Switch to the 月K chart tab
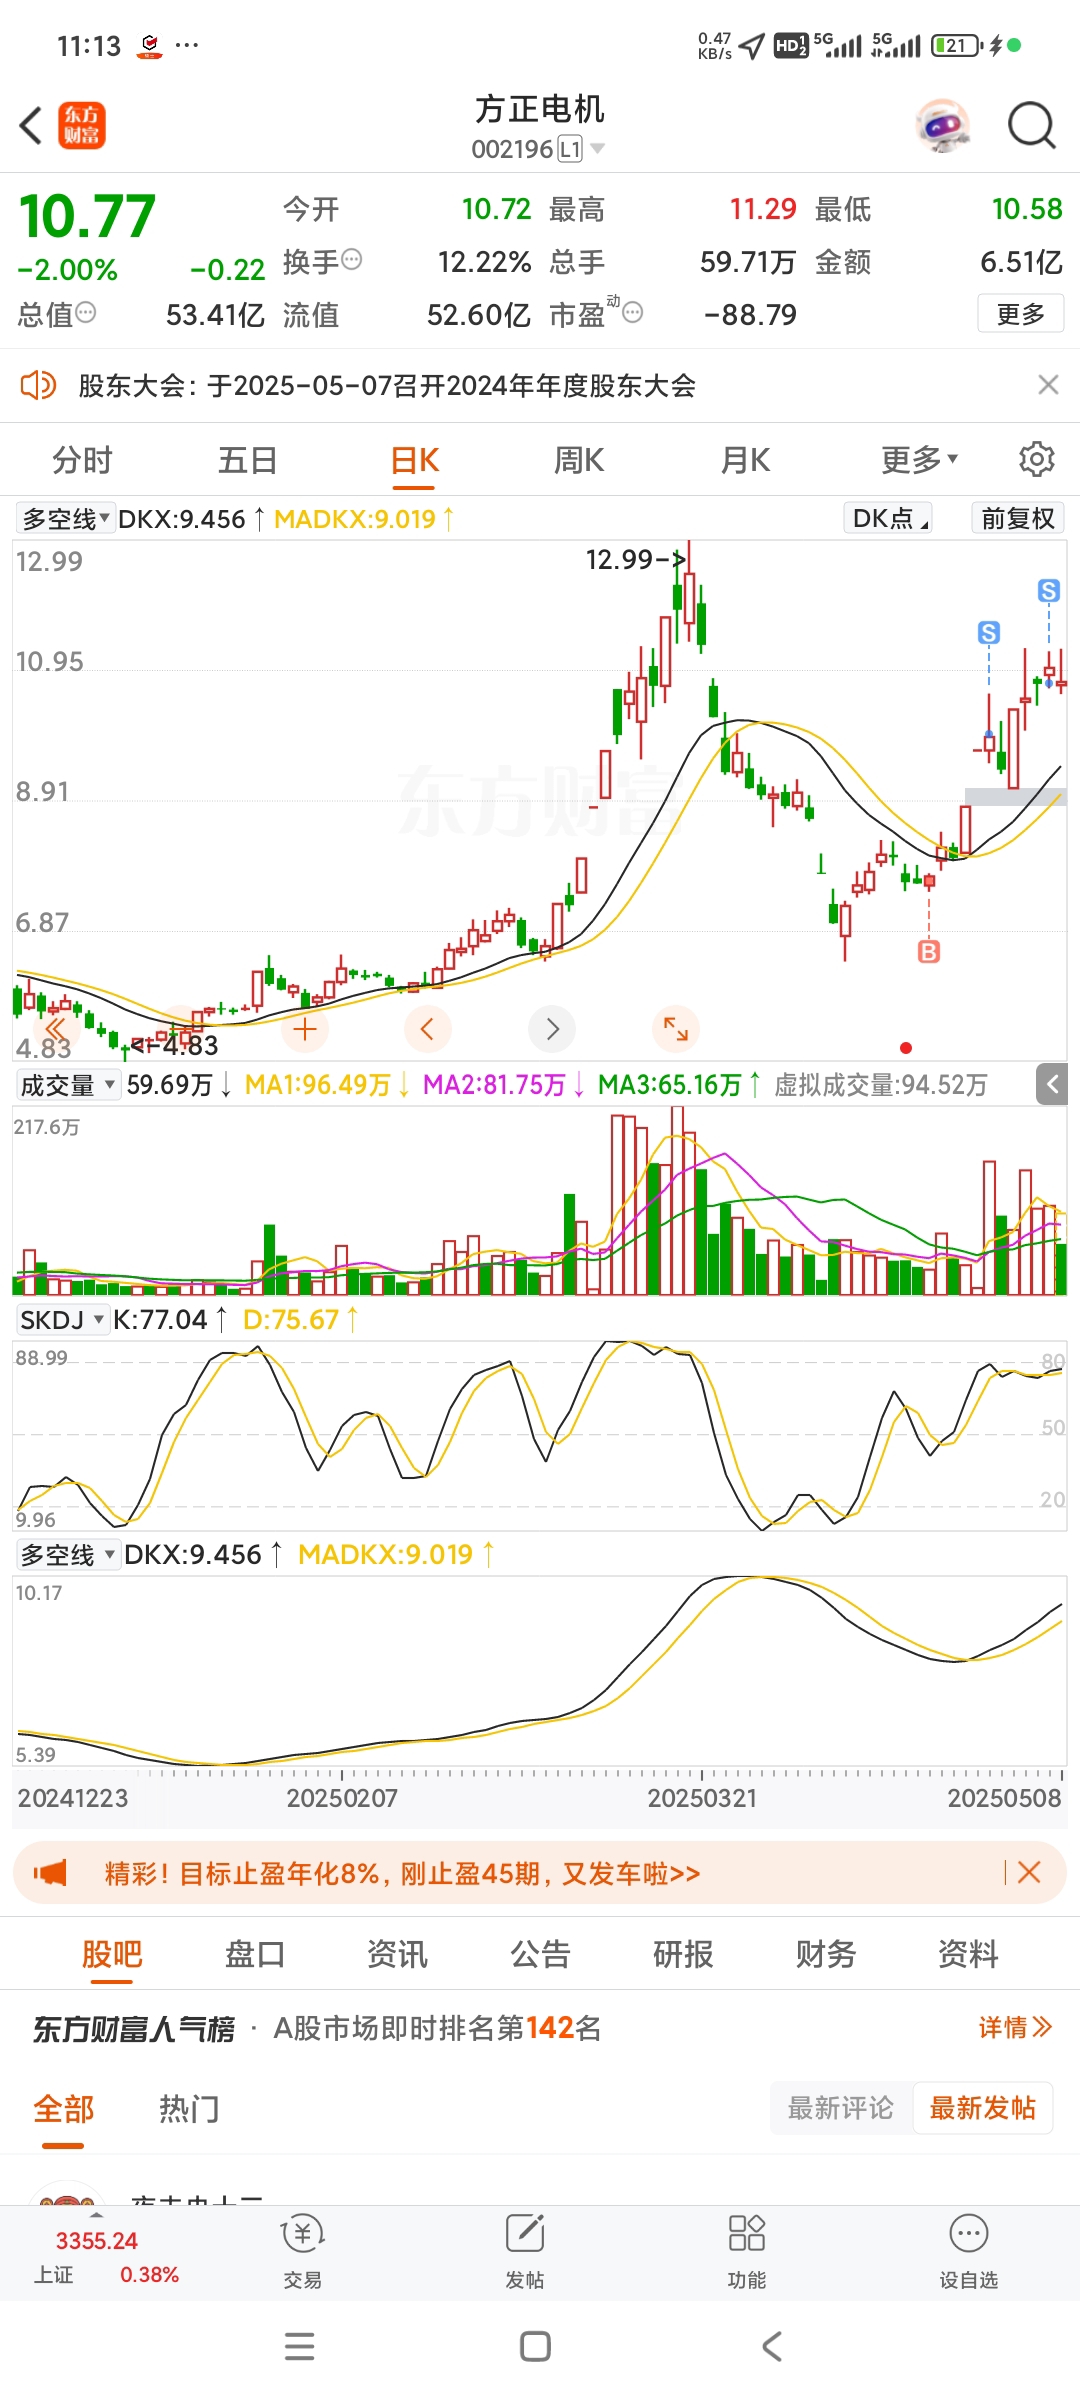Image resolution: width=1080 pixels, height=2400 pixels. (745, 460)
